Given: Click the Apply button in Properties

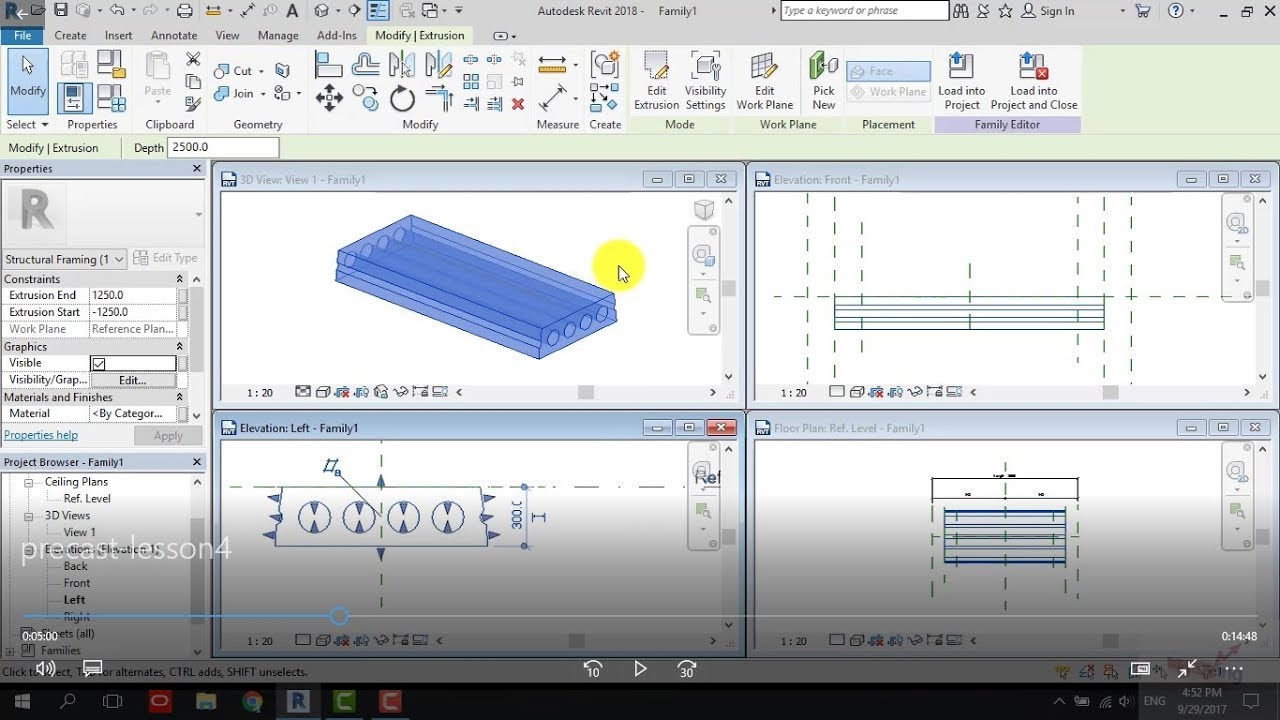Looking at the screenshot, I should [x=168, y=436].
